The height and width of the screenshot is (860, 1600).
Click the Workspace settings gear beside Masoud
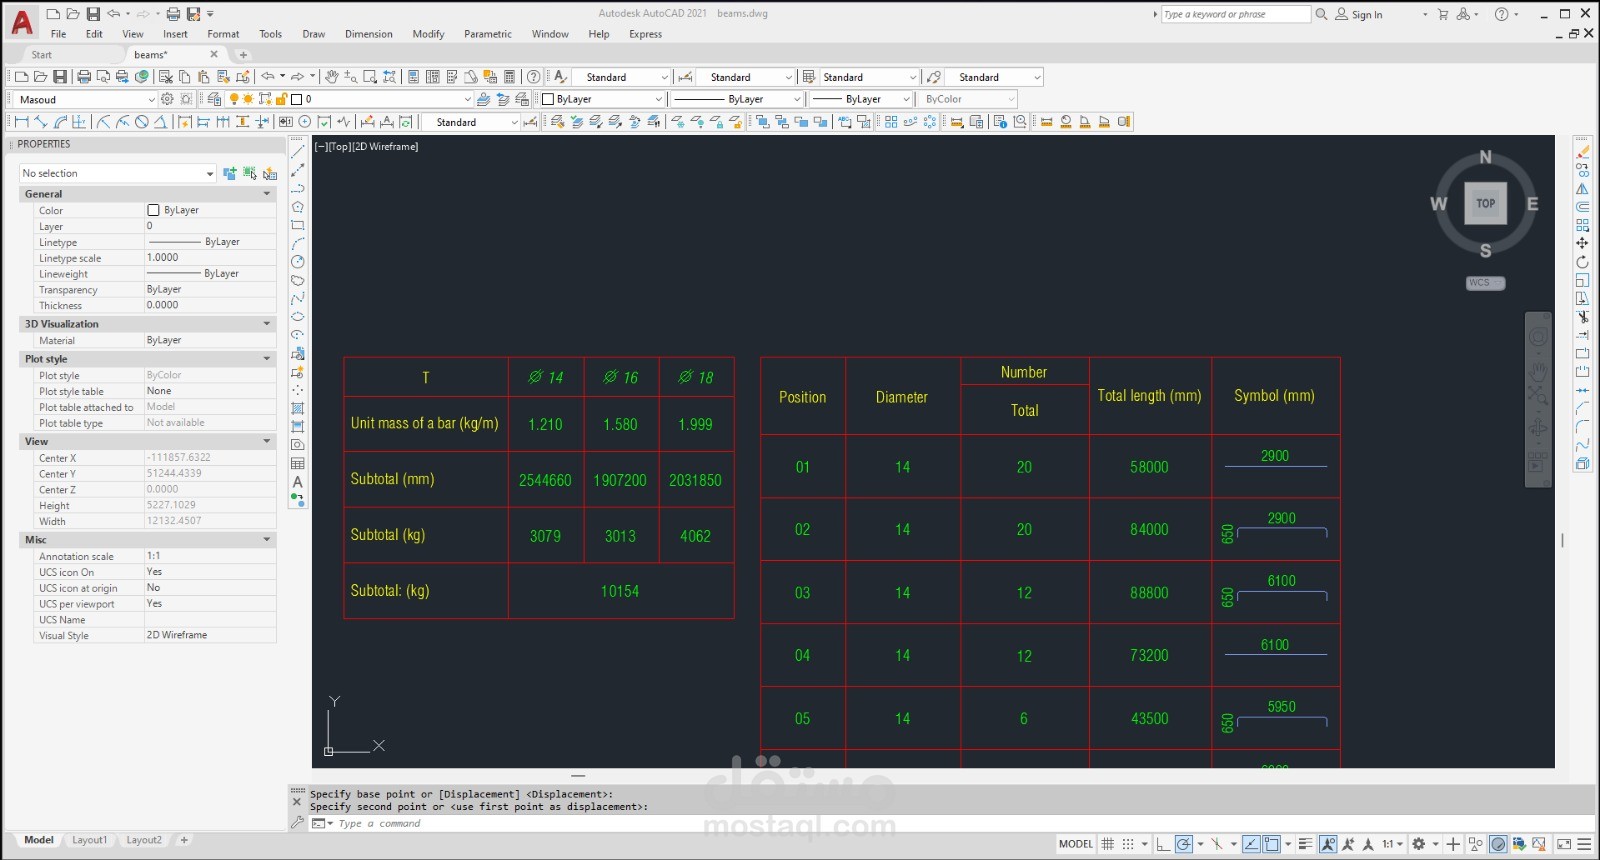pos(167,99)
